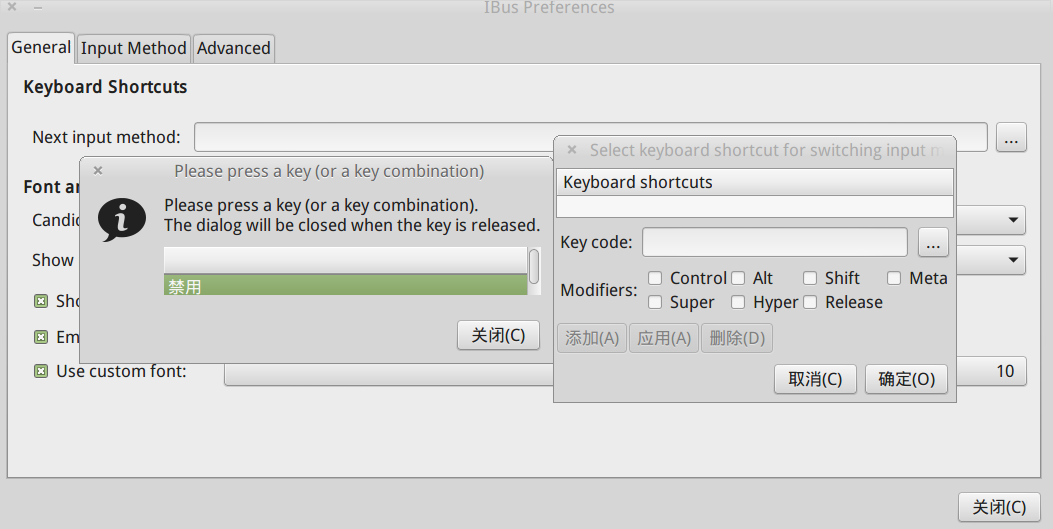This screenshot has width=1053, height=529.
Task: Toggle the Use custom font checkbox
Action: click(41, 371)
